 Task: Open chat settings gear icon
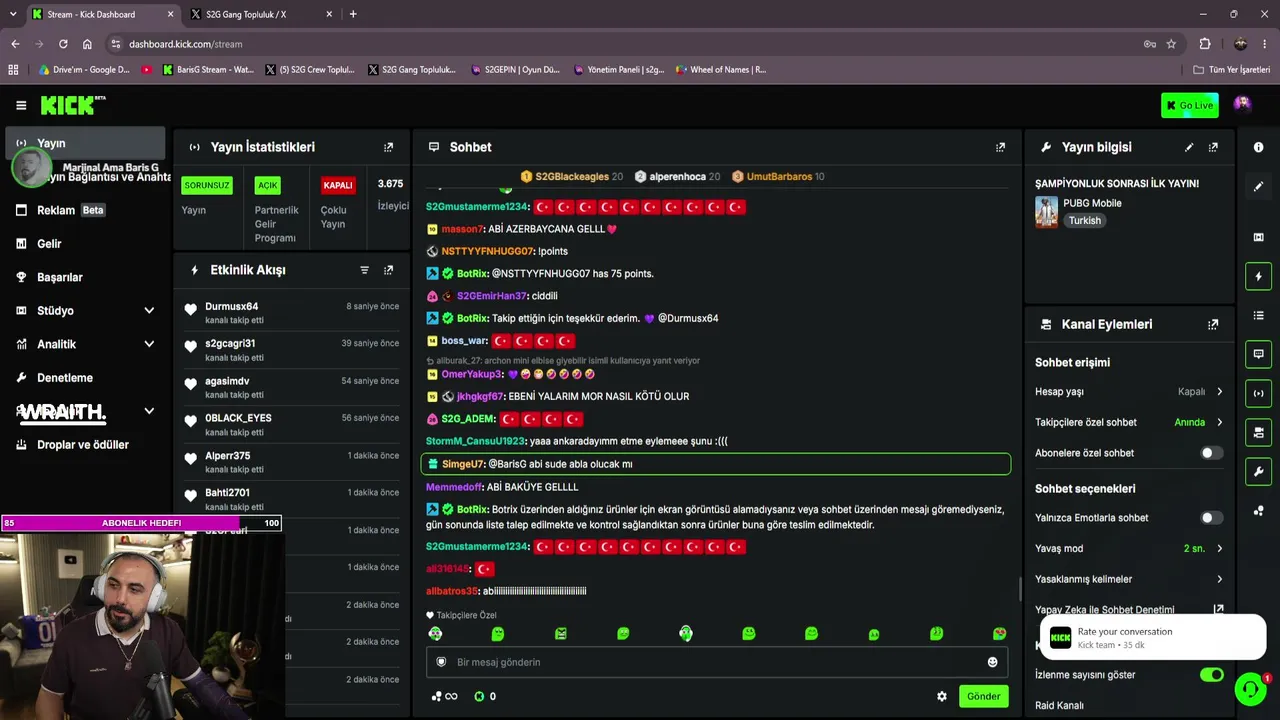pyautogui.click(x=941, y=696)
